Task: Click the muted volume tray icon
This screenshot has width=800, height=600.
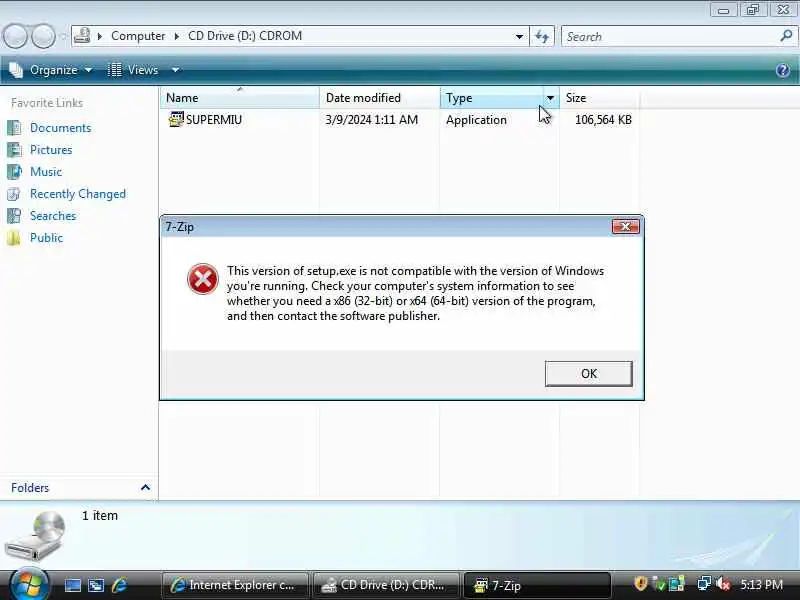Action: click(x=723, y=584)
